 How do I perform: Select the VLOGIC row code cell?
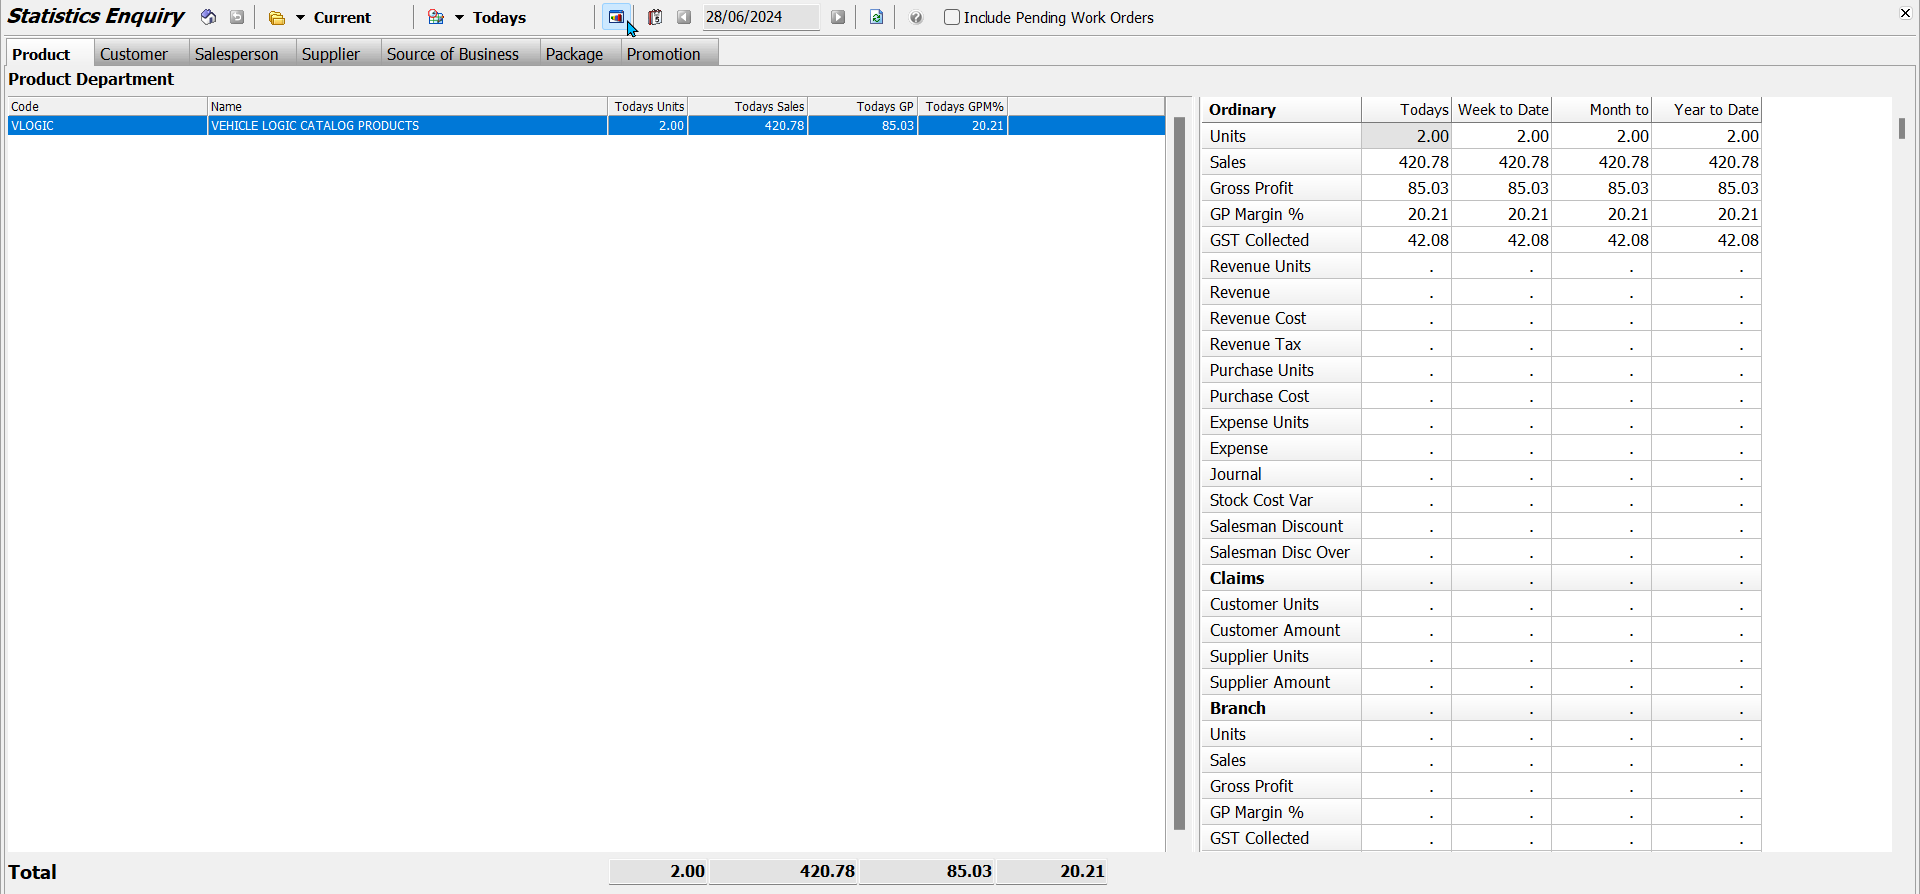coord(107,126)
